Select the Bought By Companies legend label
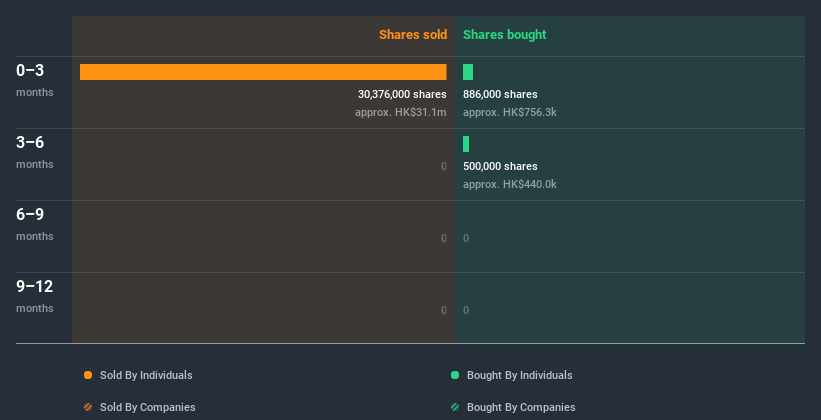Screen dimensions: 821x420 click(521, 407)
